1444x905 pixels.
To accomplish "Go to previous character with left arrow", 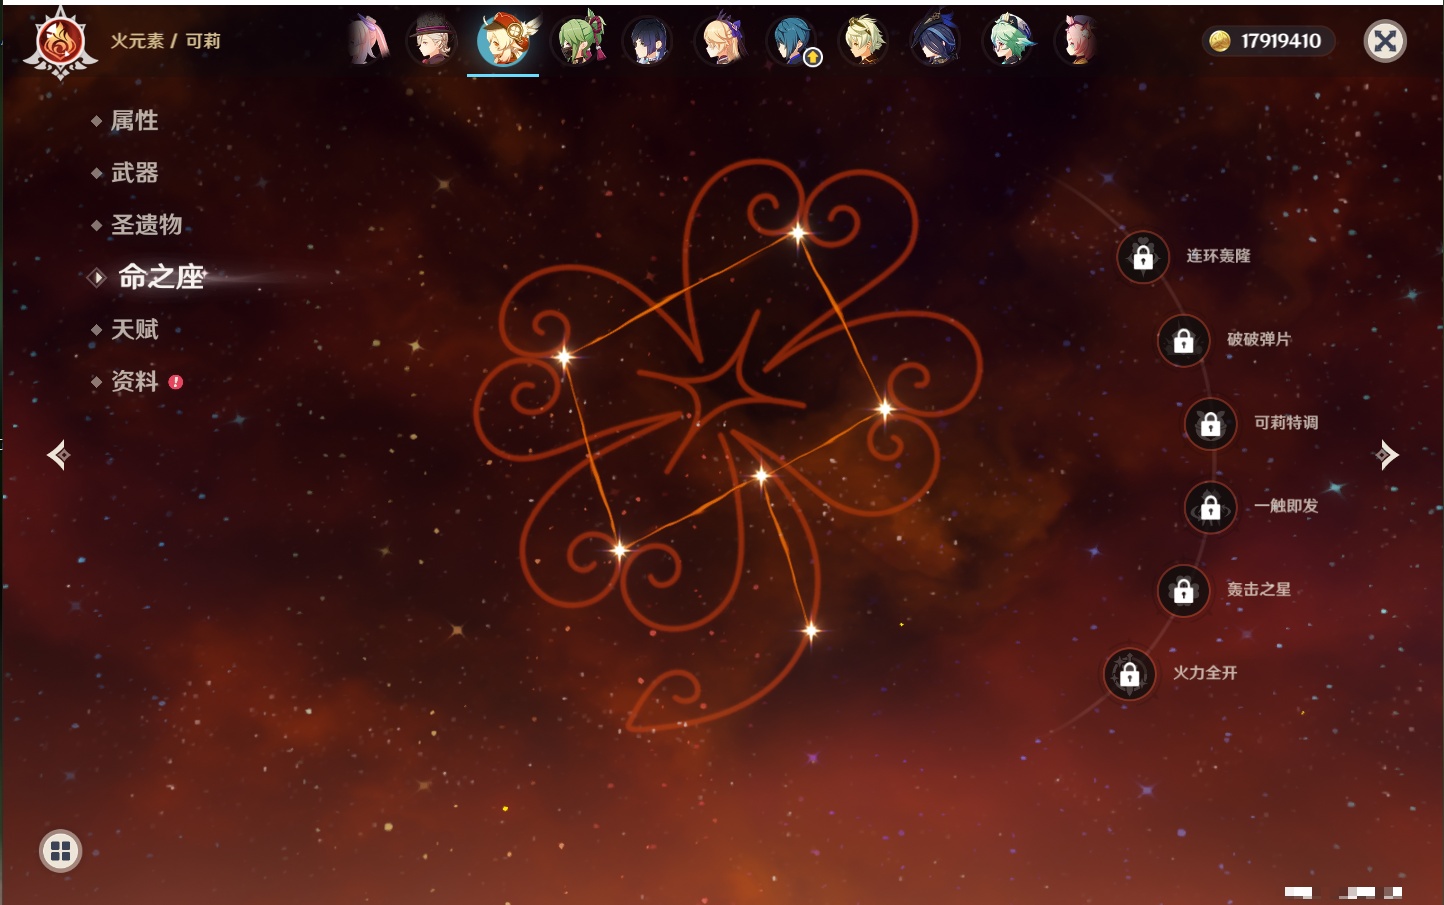I will 58,455.
